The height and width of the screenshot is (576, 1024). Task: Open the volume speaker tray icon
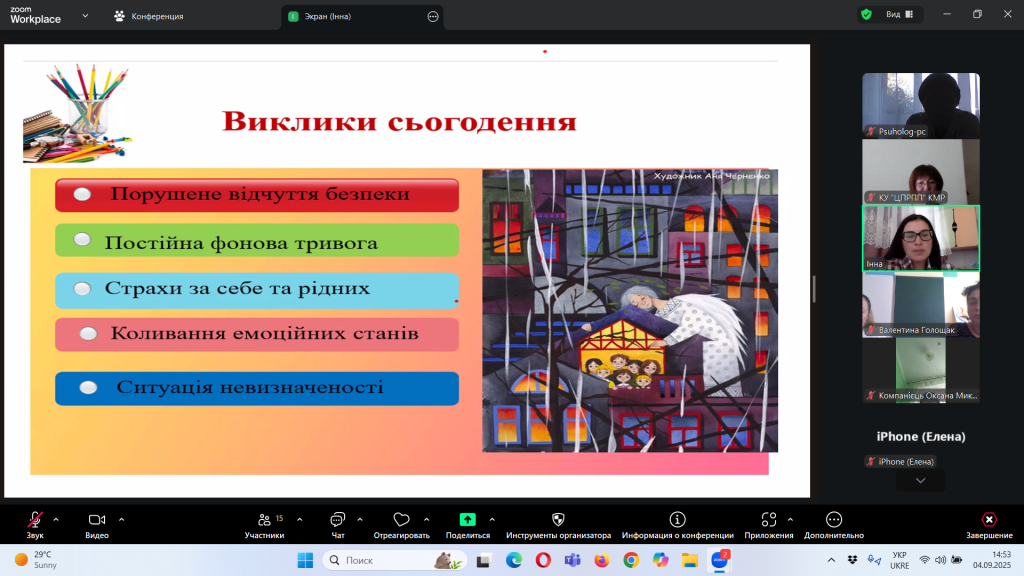pos(940,560)
